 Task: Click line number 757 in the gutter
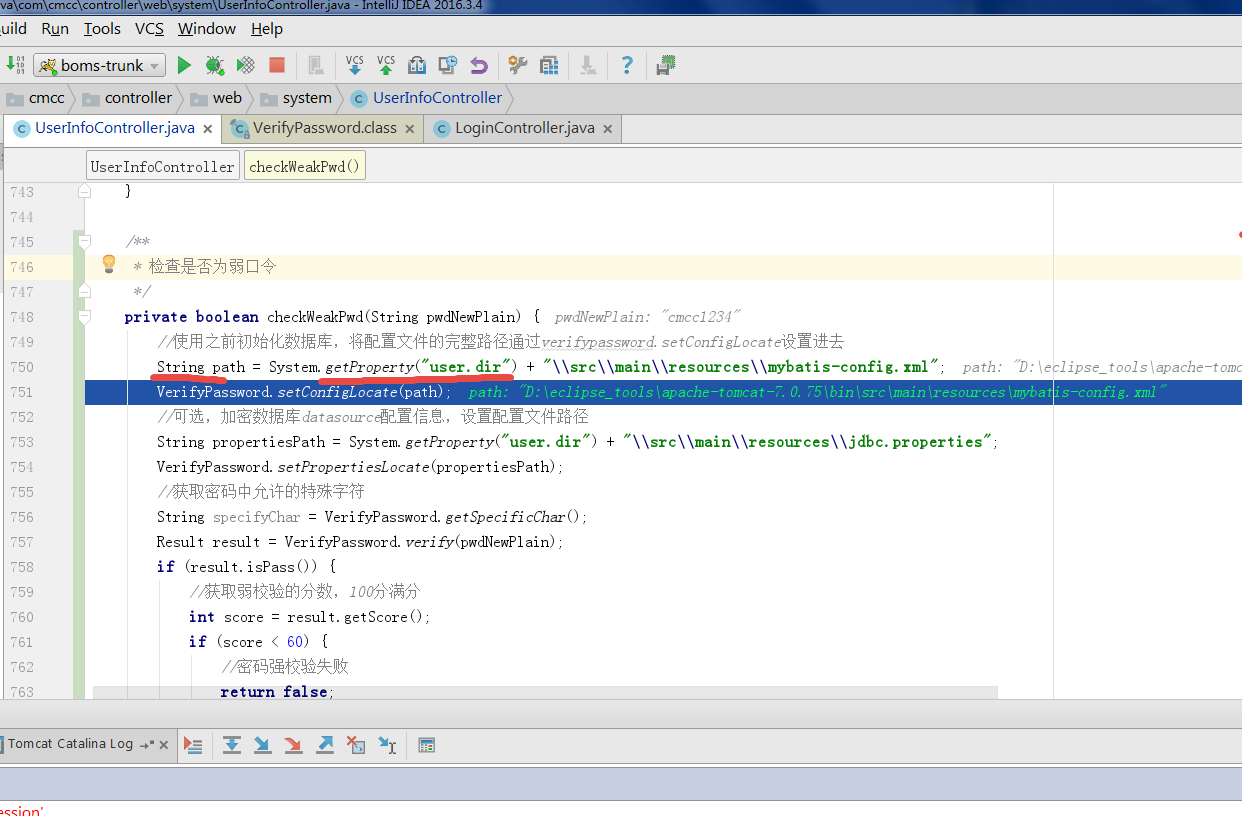22,542
